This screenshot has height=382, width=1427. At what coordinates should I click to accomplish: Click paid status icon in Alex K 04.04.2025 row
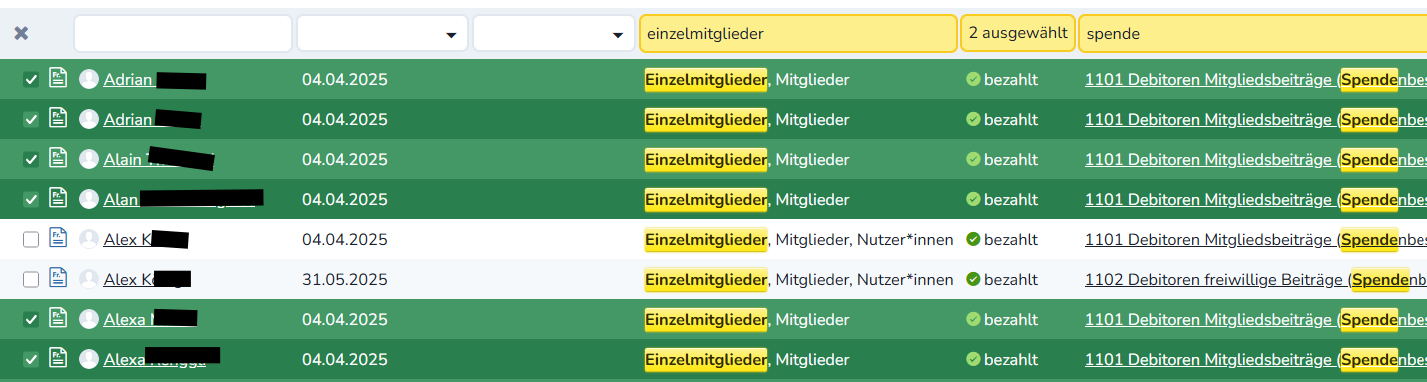pos(973,239)
